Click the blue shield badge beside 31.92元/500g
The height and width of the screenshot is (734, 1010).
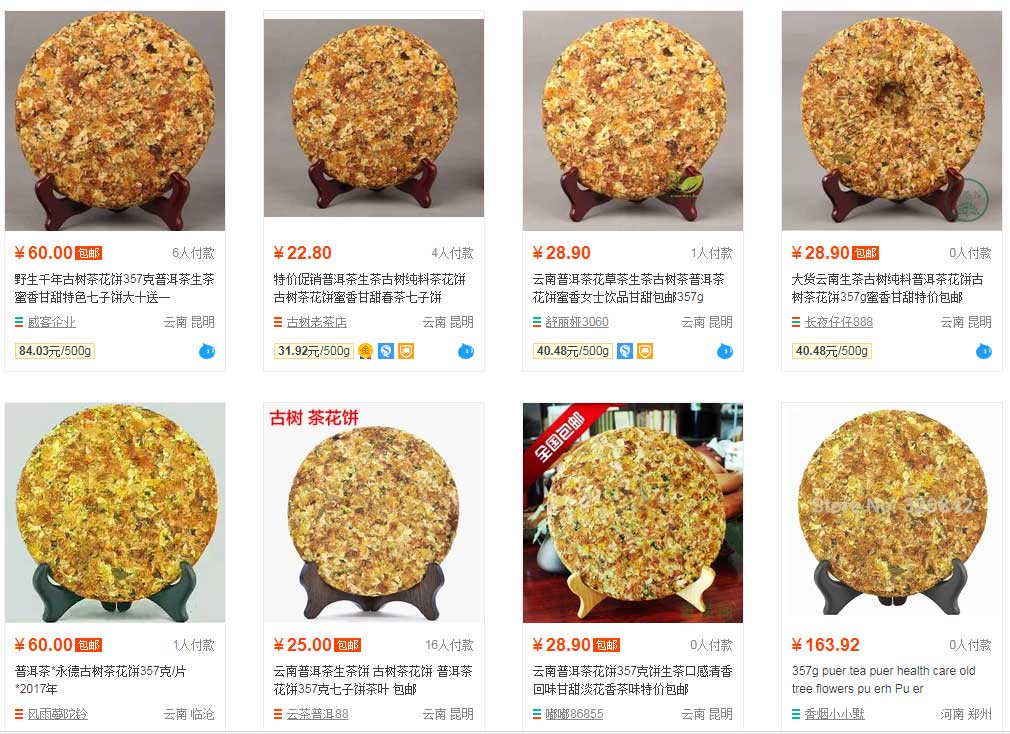[x=385, y=351]
